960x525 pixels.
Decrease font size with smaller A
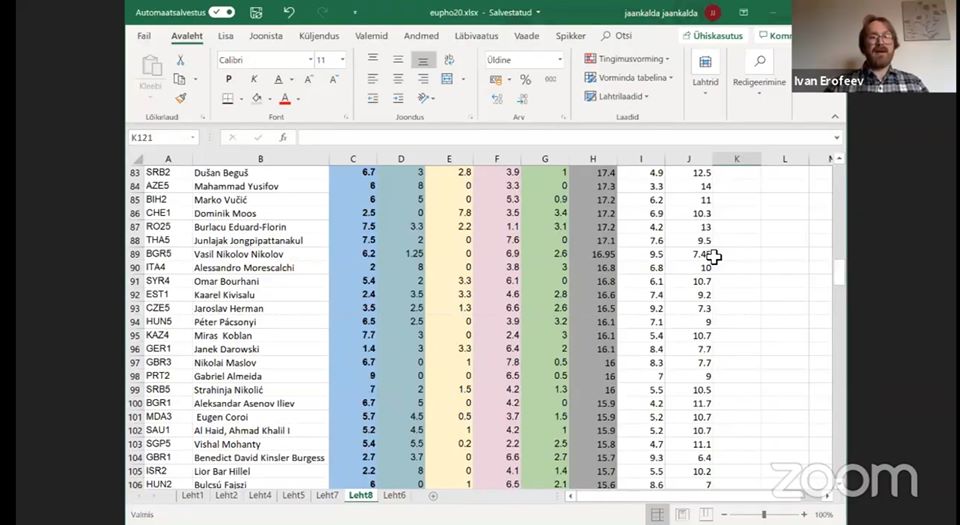coord(334,79)
